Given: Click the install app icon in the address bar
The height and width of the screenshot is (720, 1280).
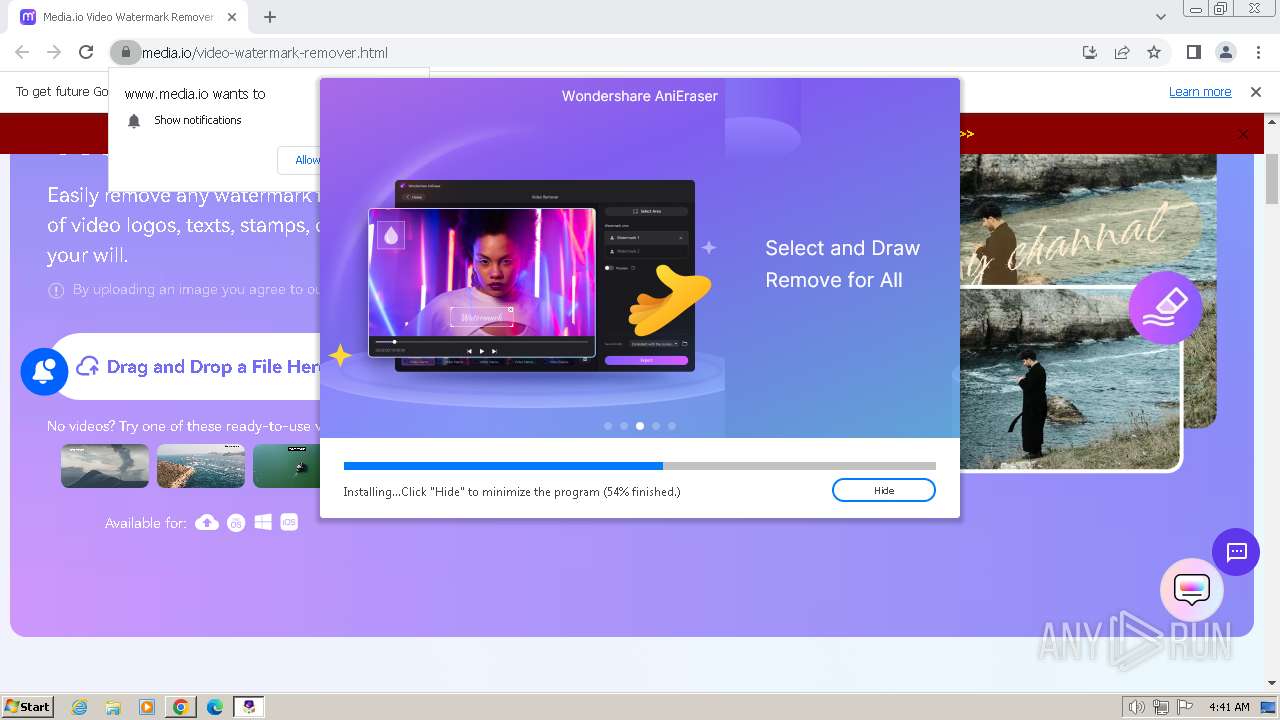Looking at the screenshot, I should [1090, 52].
